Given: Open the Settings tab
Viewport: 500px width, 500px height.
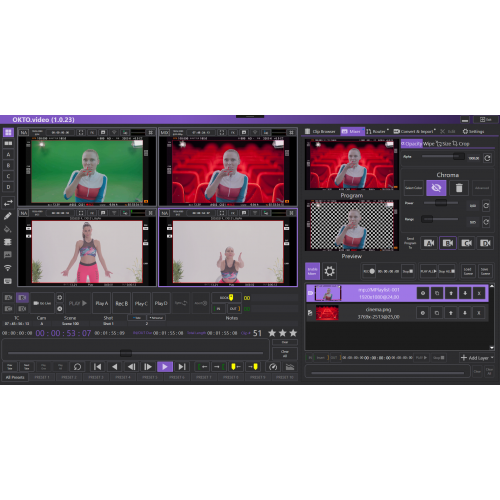Looking at the screenshot, I should click(473, 131).
